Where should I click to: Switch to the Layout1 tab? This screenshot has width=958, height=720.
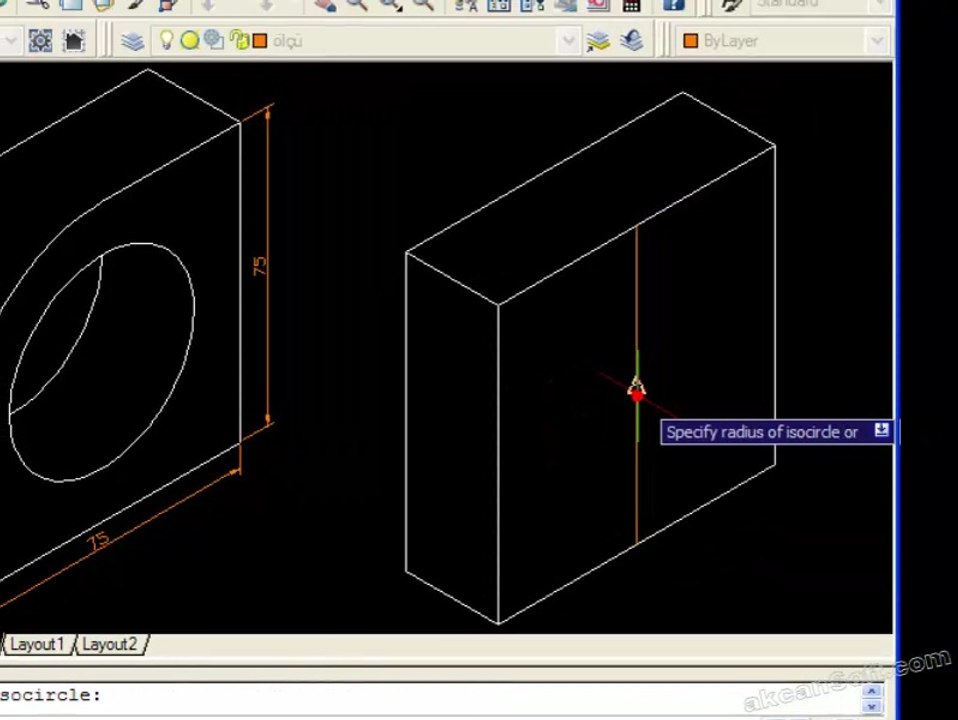(x=37, y=644)
